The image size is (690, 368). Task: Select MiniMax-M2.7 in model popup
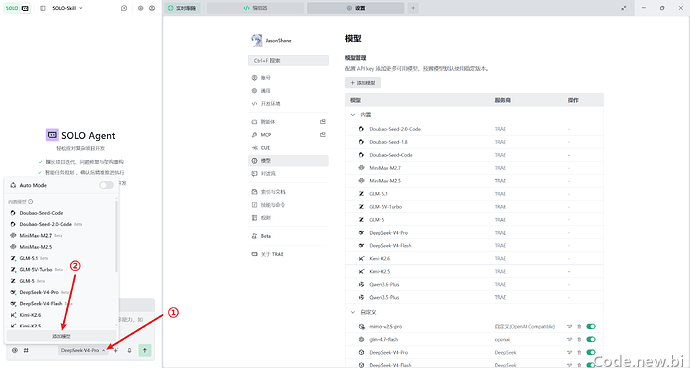coord(61,236)
